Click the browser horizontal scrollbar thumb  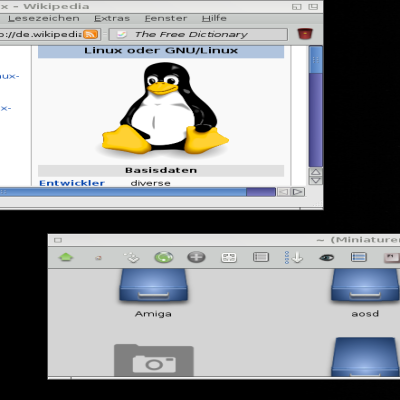tap(123, 192)
